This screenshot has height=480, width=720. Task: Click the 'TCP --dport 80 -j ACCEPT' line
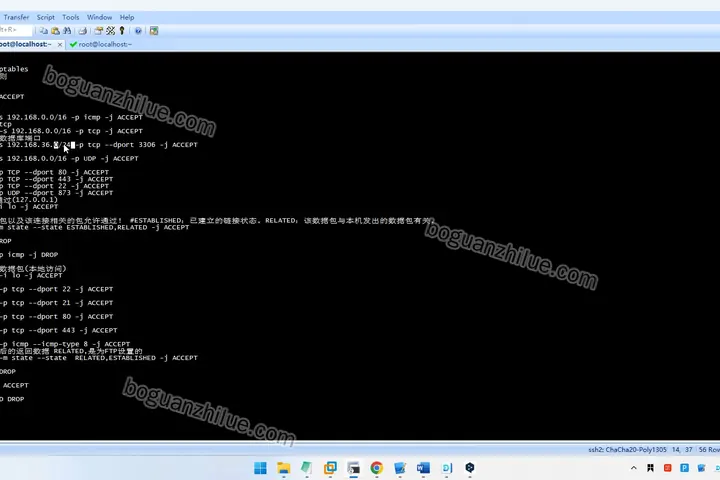(55, 172)
